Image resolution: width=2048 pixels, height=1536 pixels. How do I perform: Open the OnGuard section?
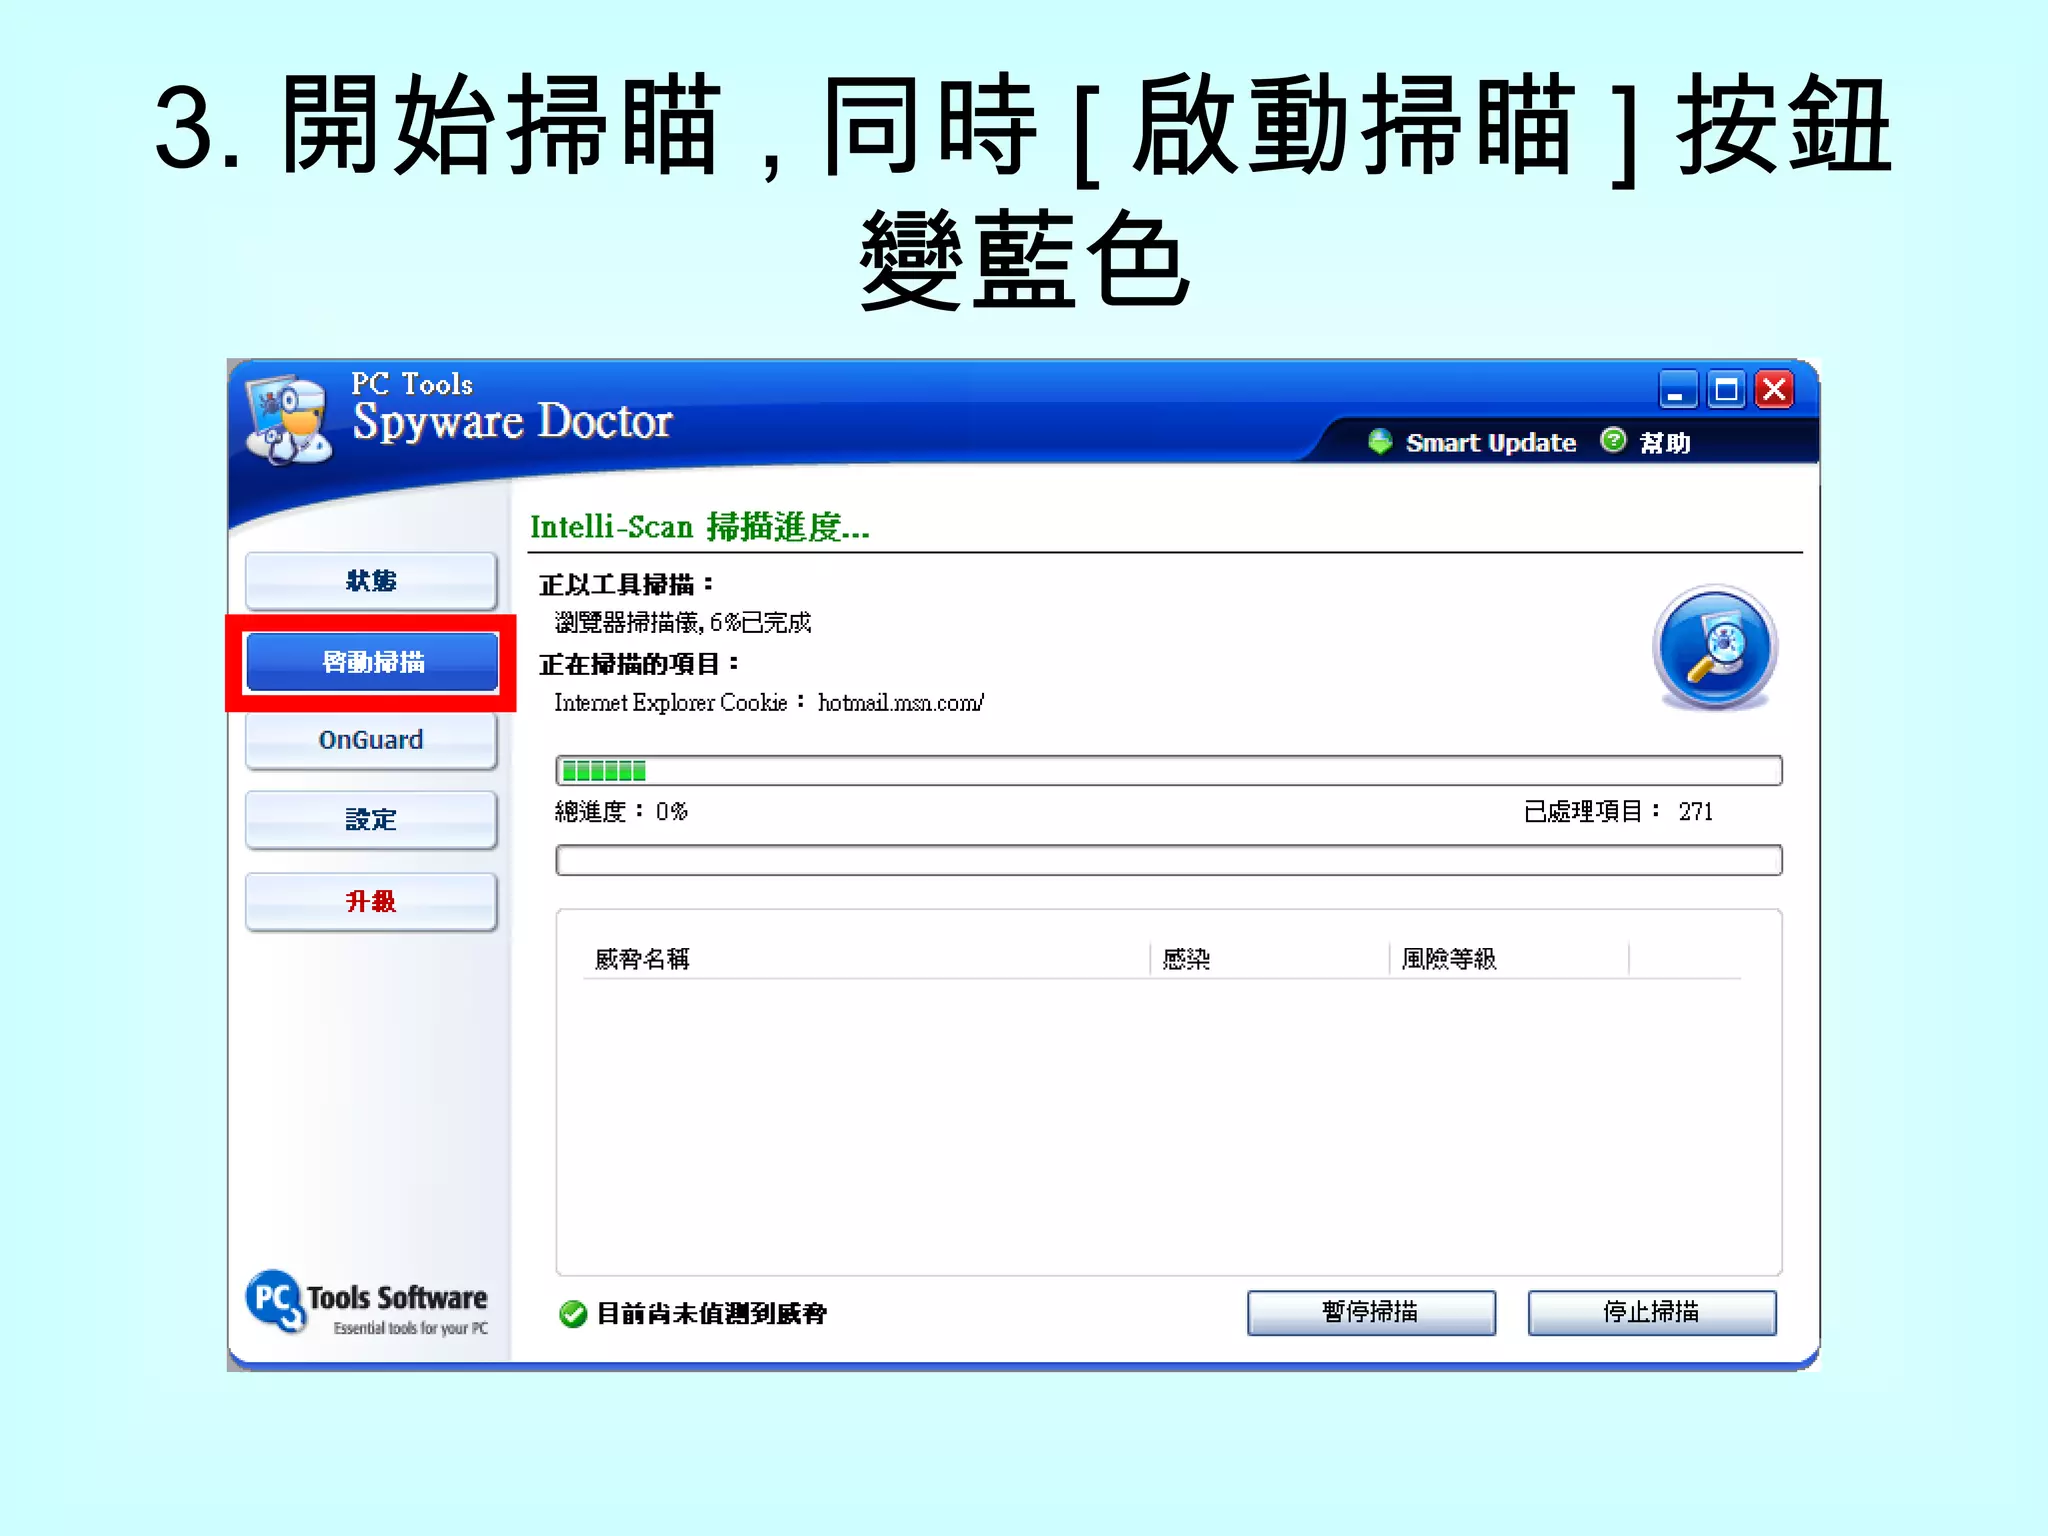(x=371, y=740)
